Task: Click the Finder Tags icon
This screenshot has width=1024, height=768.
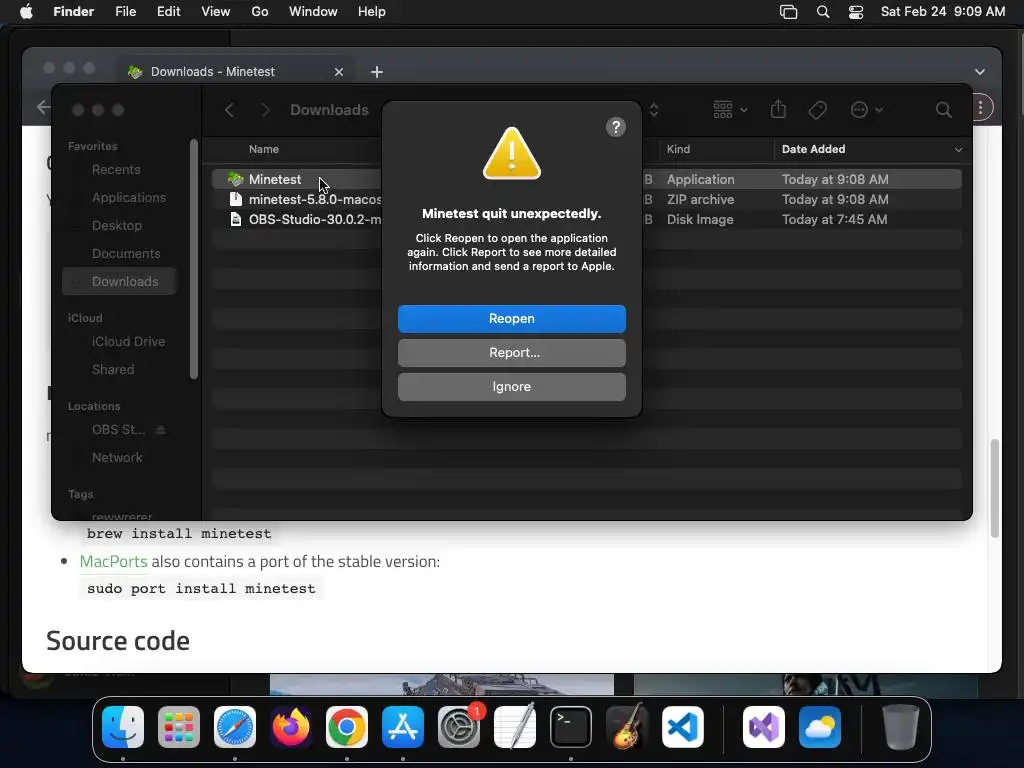Action: pyautogui.click(x=817, y=110)
